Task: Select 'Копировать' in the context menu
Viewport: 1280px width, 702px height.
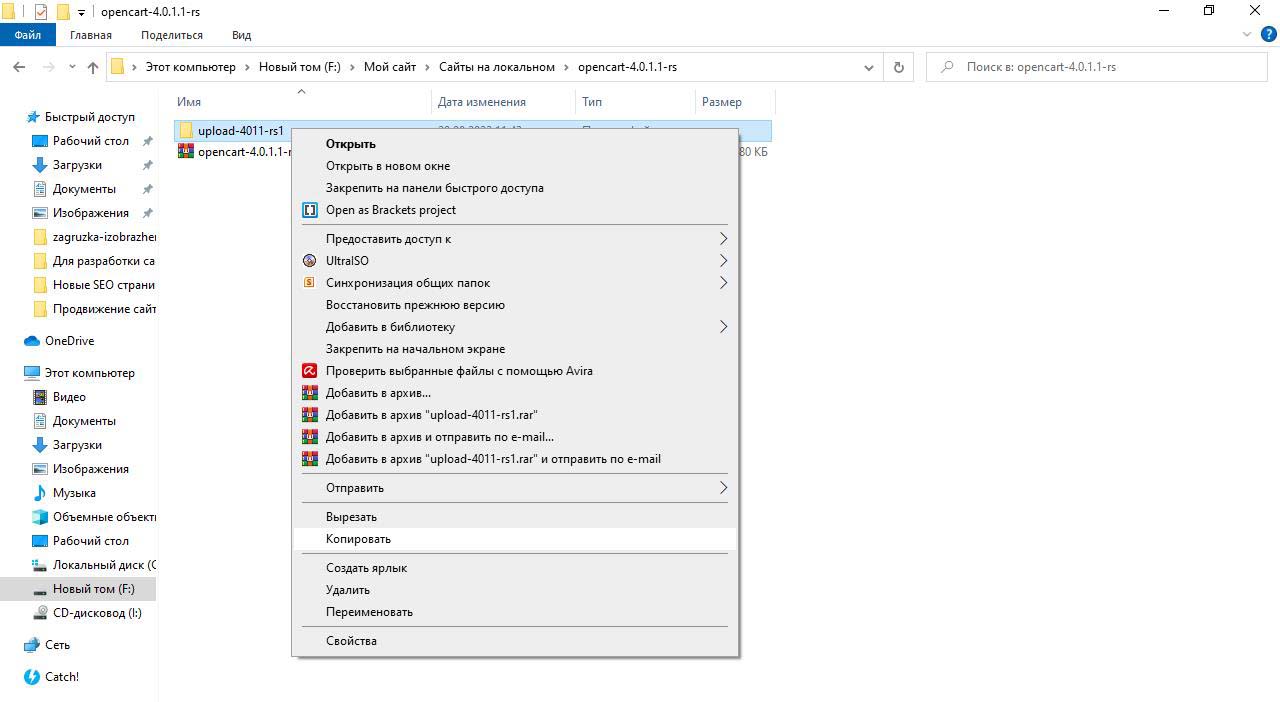Action: click(358, 539)
